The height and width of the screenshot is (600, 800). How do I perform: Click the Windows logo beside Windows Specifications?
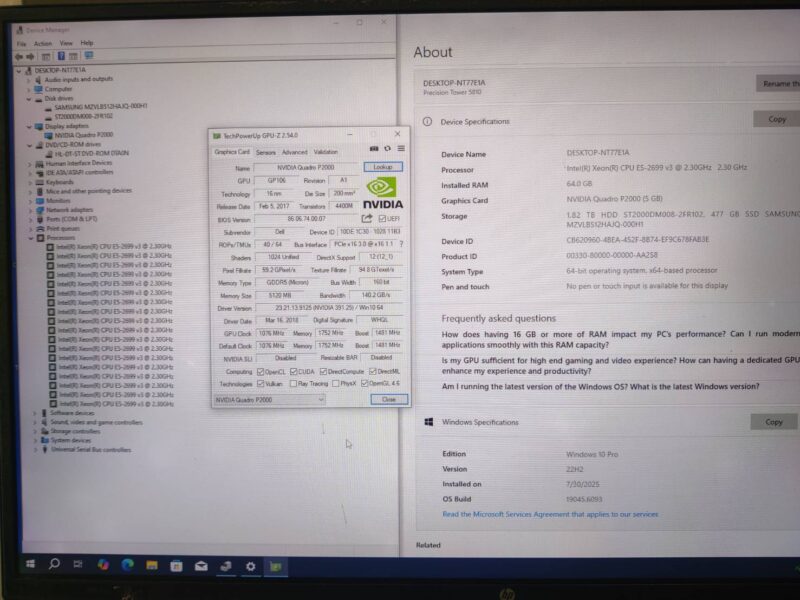tap(429, 422)
